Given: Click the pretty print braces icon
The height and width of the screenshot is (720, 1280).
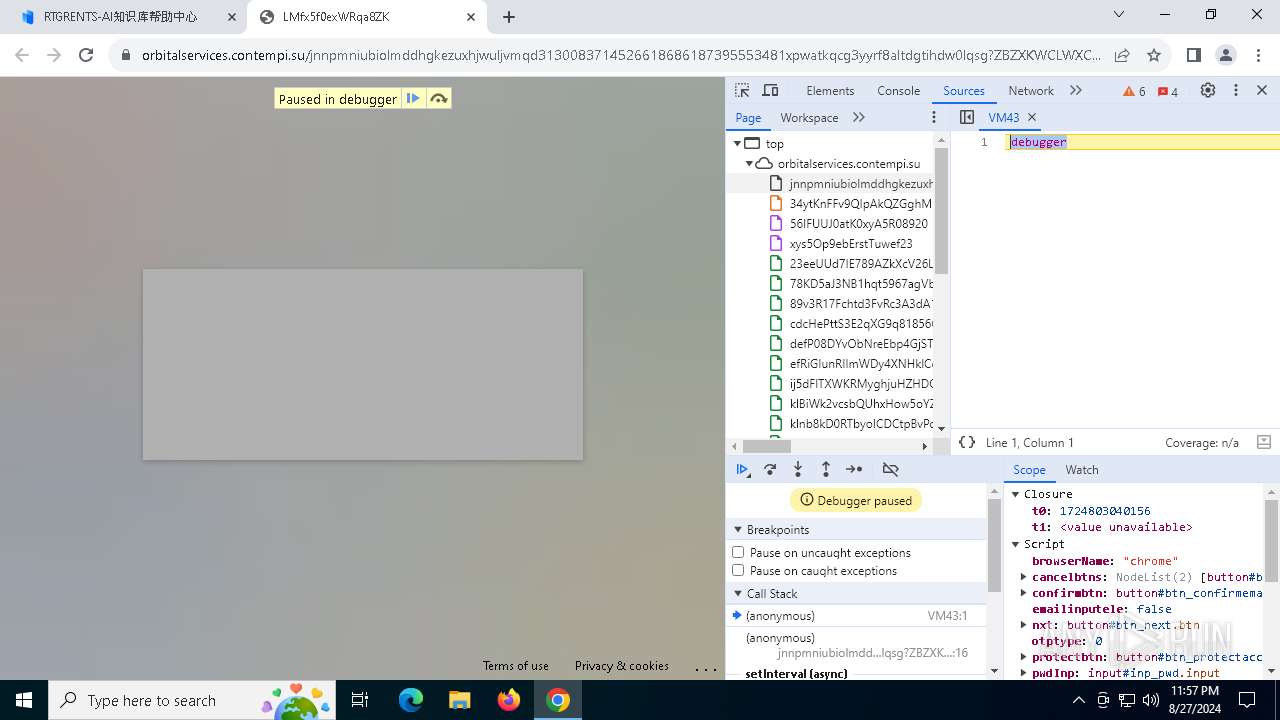Looking at the screenshot, I should (x=967, y=442).
